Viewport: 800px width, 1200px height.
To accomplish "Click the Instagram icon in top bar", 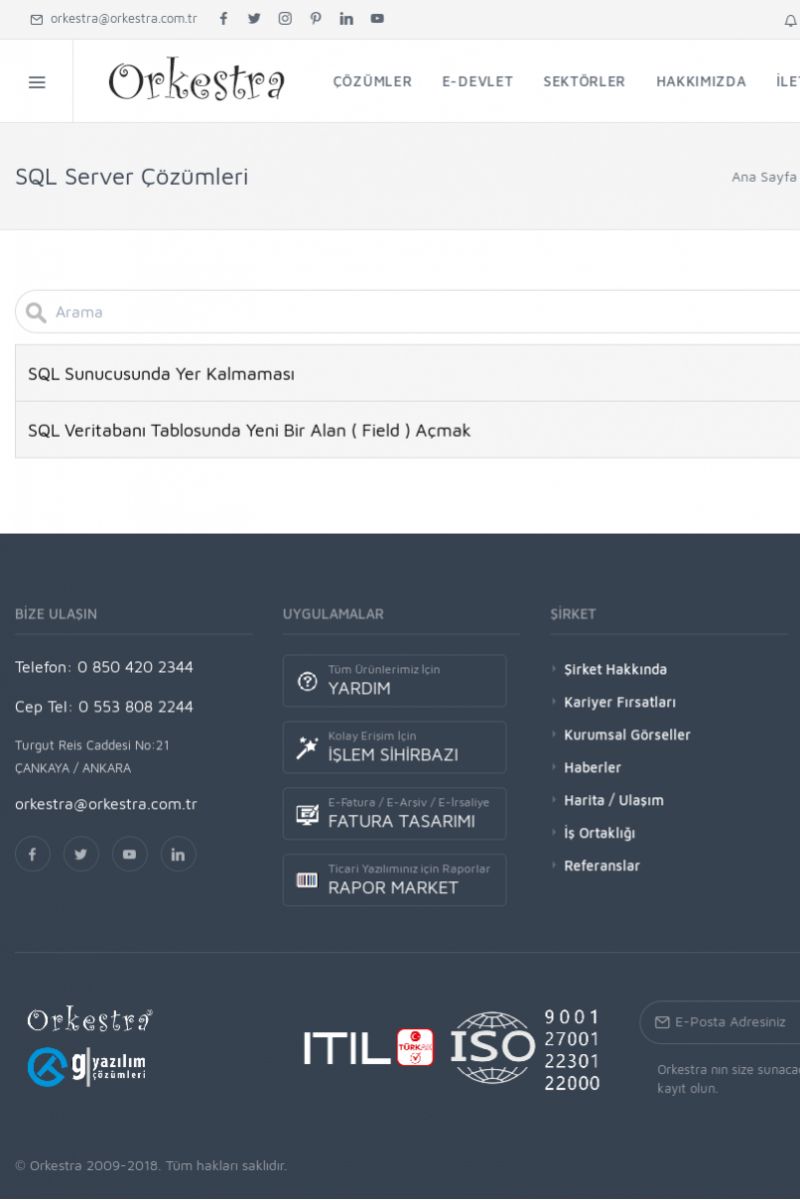I will 285,19.
